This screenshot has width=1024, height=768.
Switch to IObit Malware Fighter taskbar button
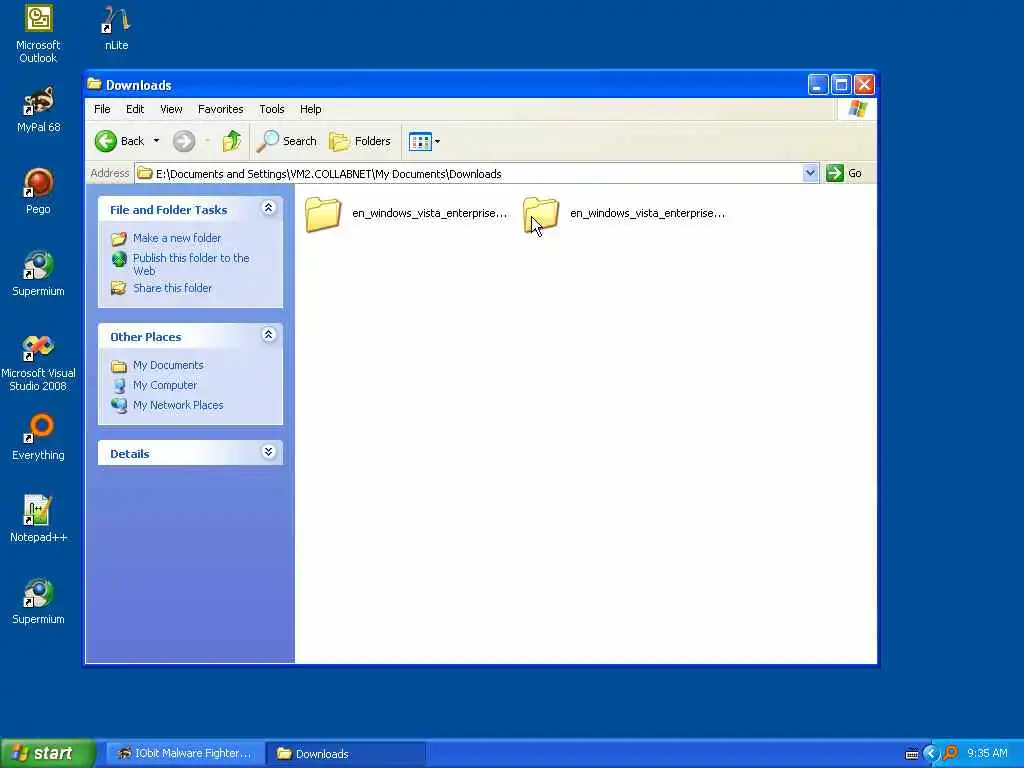[185, 754]
